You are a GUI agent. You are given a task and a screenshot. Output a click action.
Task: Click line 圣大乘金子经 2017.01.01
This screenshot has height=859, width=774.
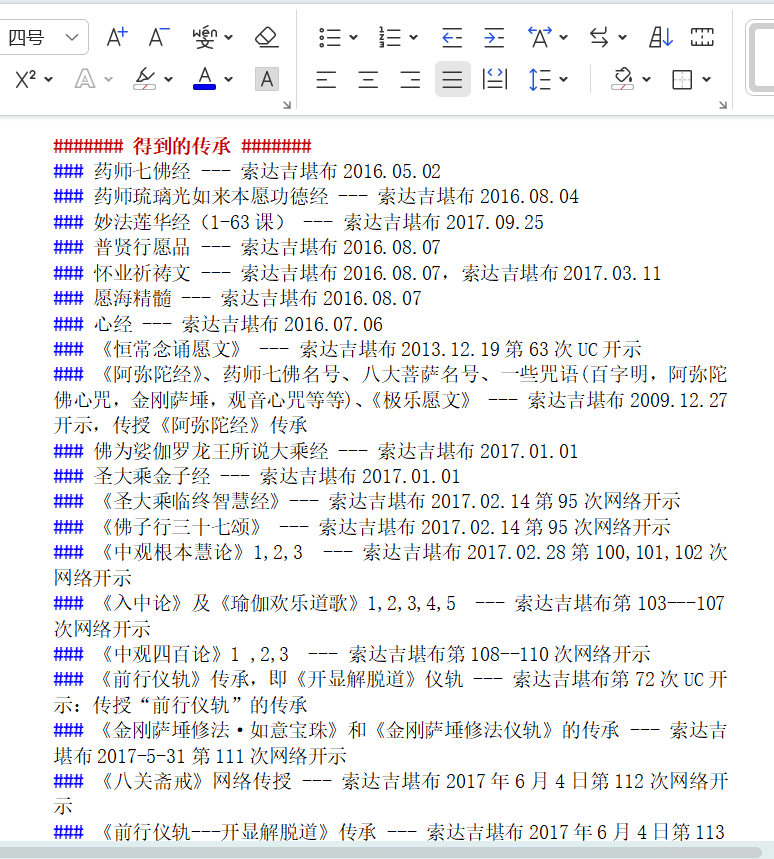(x=257, y=476)
